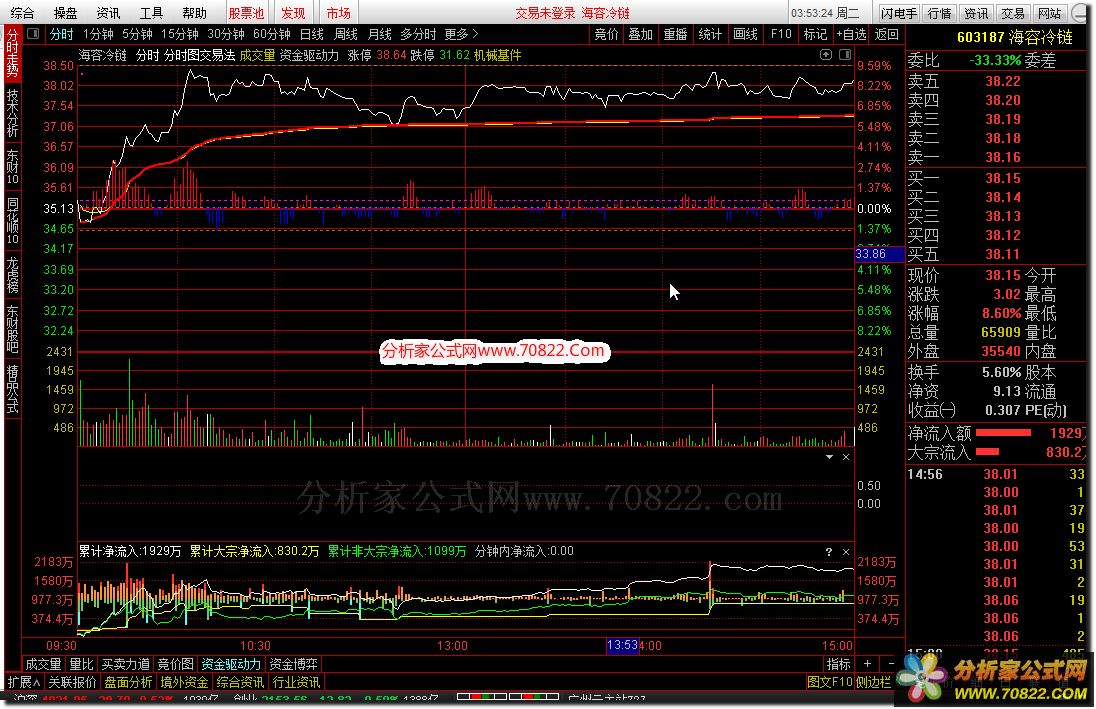Select the 周线 period

click(345, 34)
